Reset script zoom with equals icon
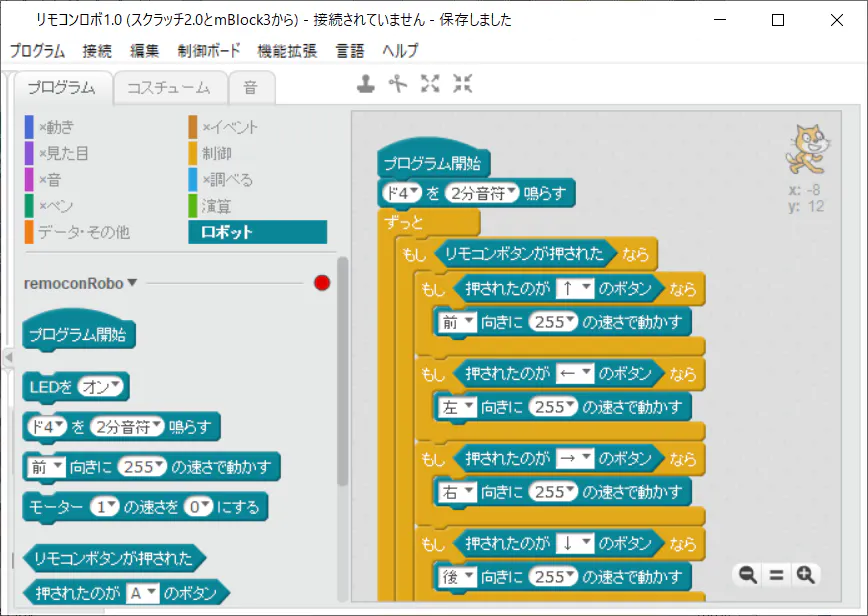This screenshot has height=616, width=868. 776,574
